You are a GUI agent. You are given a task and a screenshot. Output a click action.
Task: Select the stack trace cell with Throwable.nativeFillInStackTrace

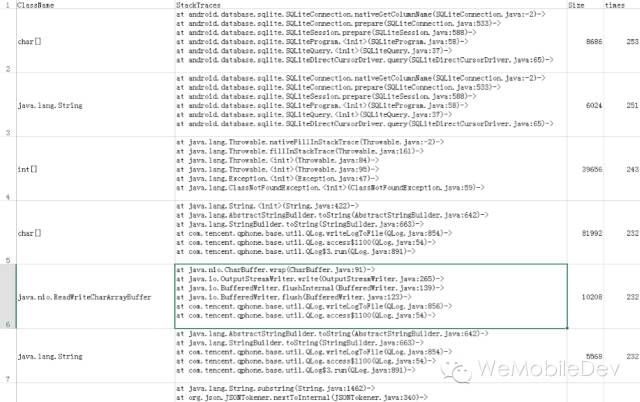click(371, 169)
